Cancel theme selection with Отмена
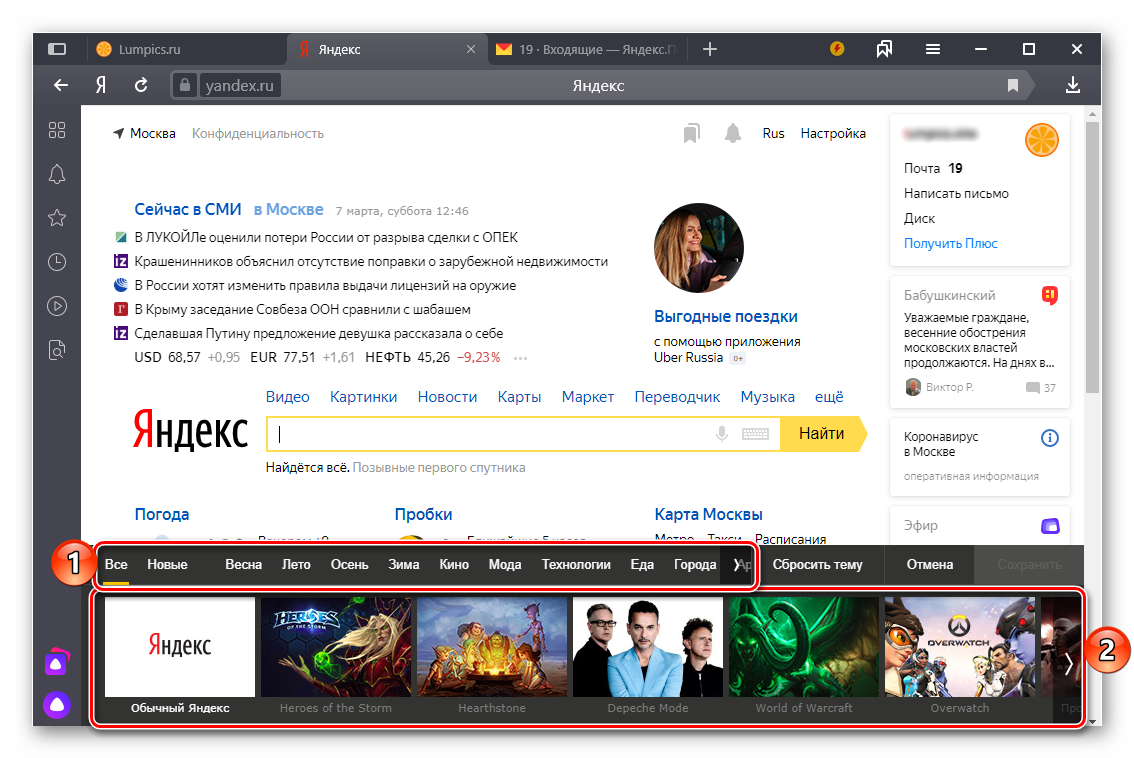Screen dimensions: 1134x758 tap(930, 564)
